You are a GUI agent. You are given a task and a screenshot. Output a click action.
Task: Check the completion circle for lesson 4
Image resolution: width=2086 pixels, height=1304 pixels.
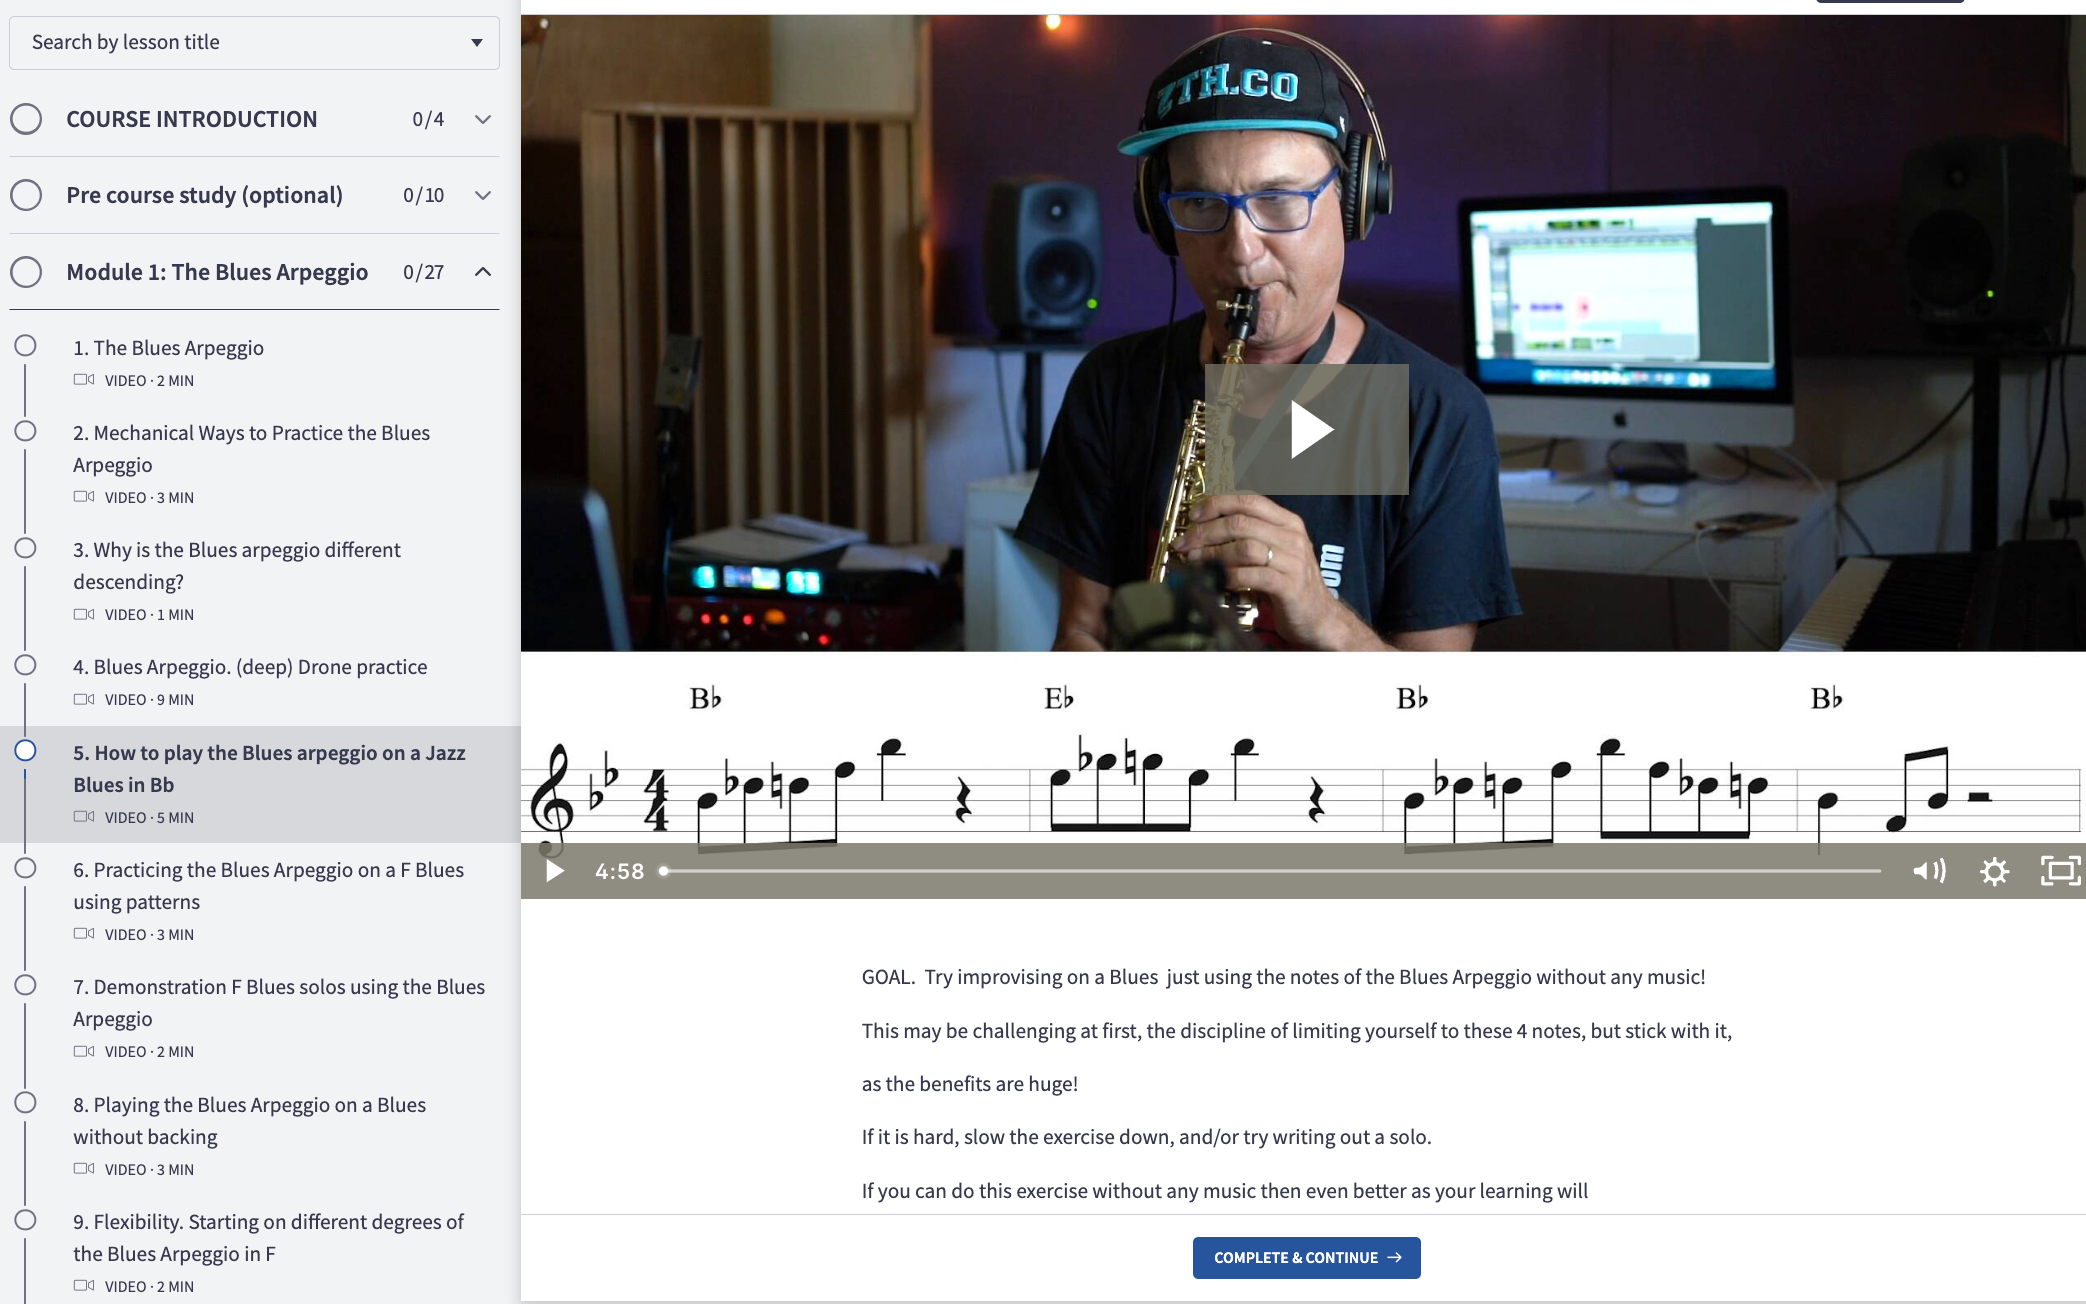(27, 663)
